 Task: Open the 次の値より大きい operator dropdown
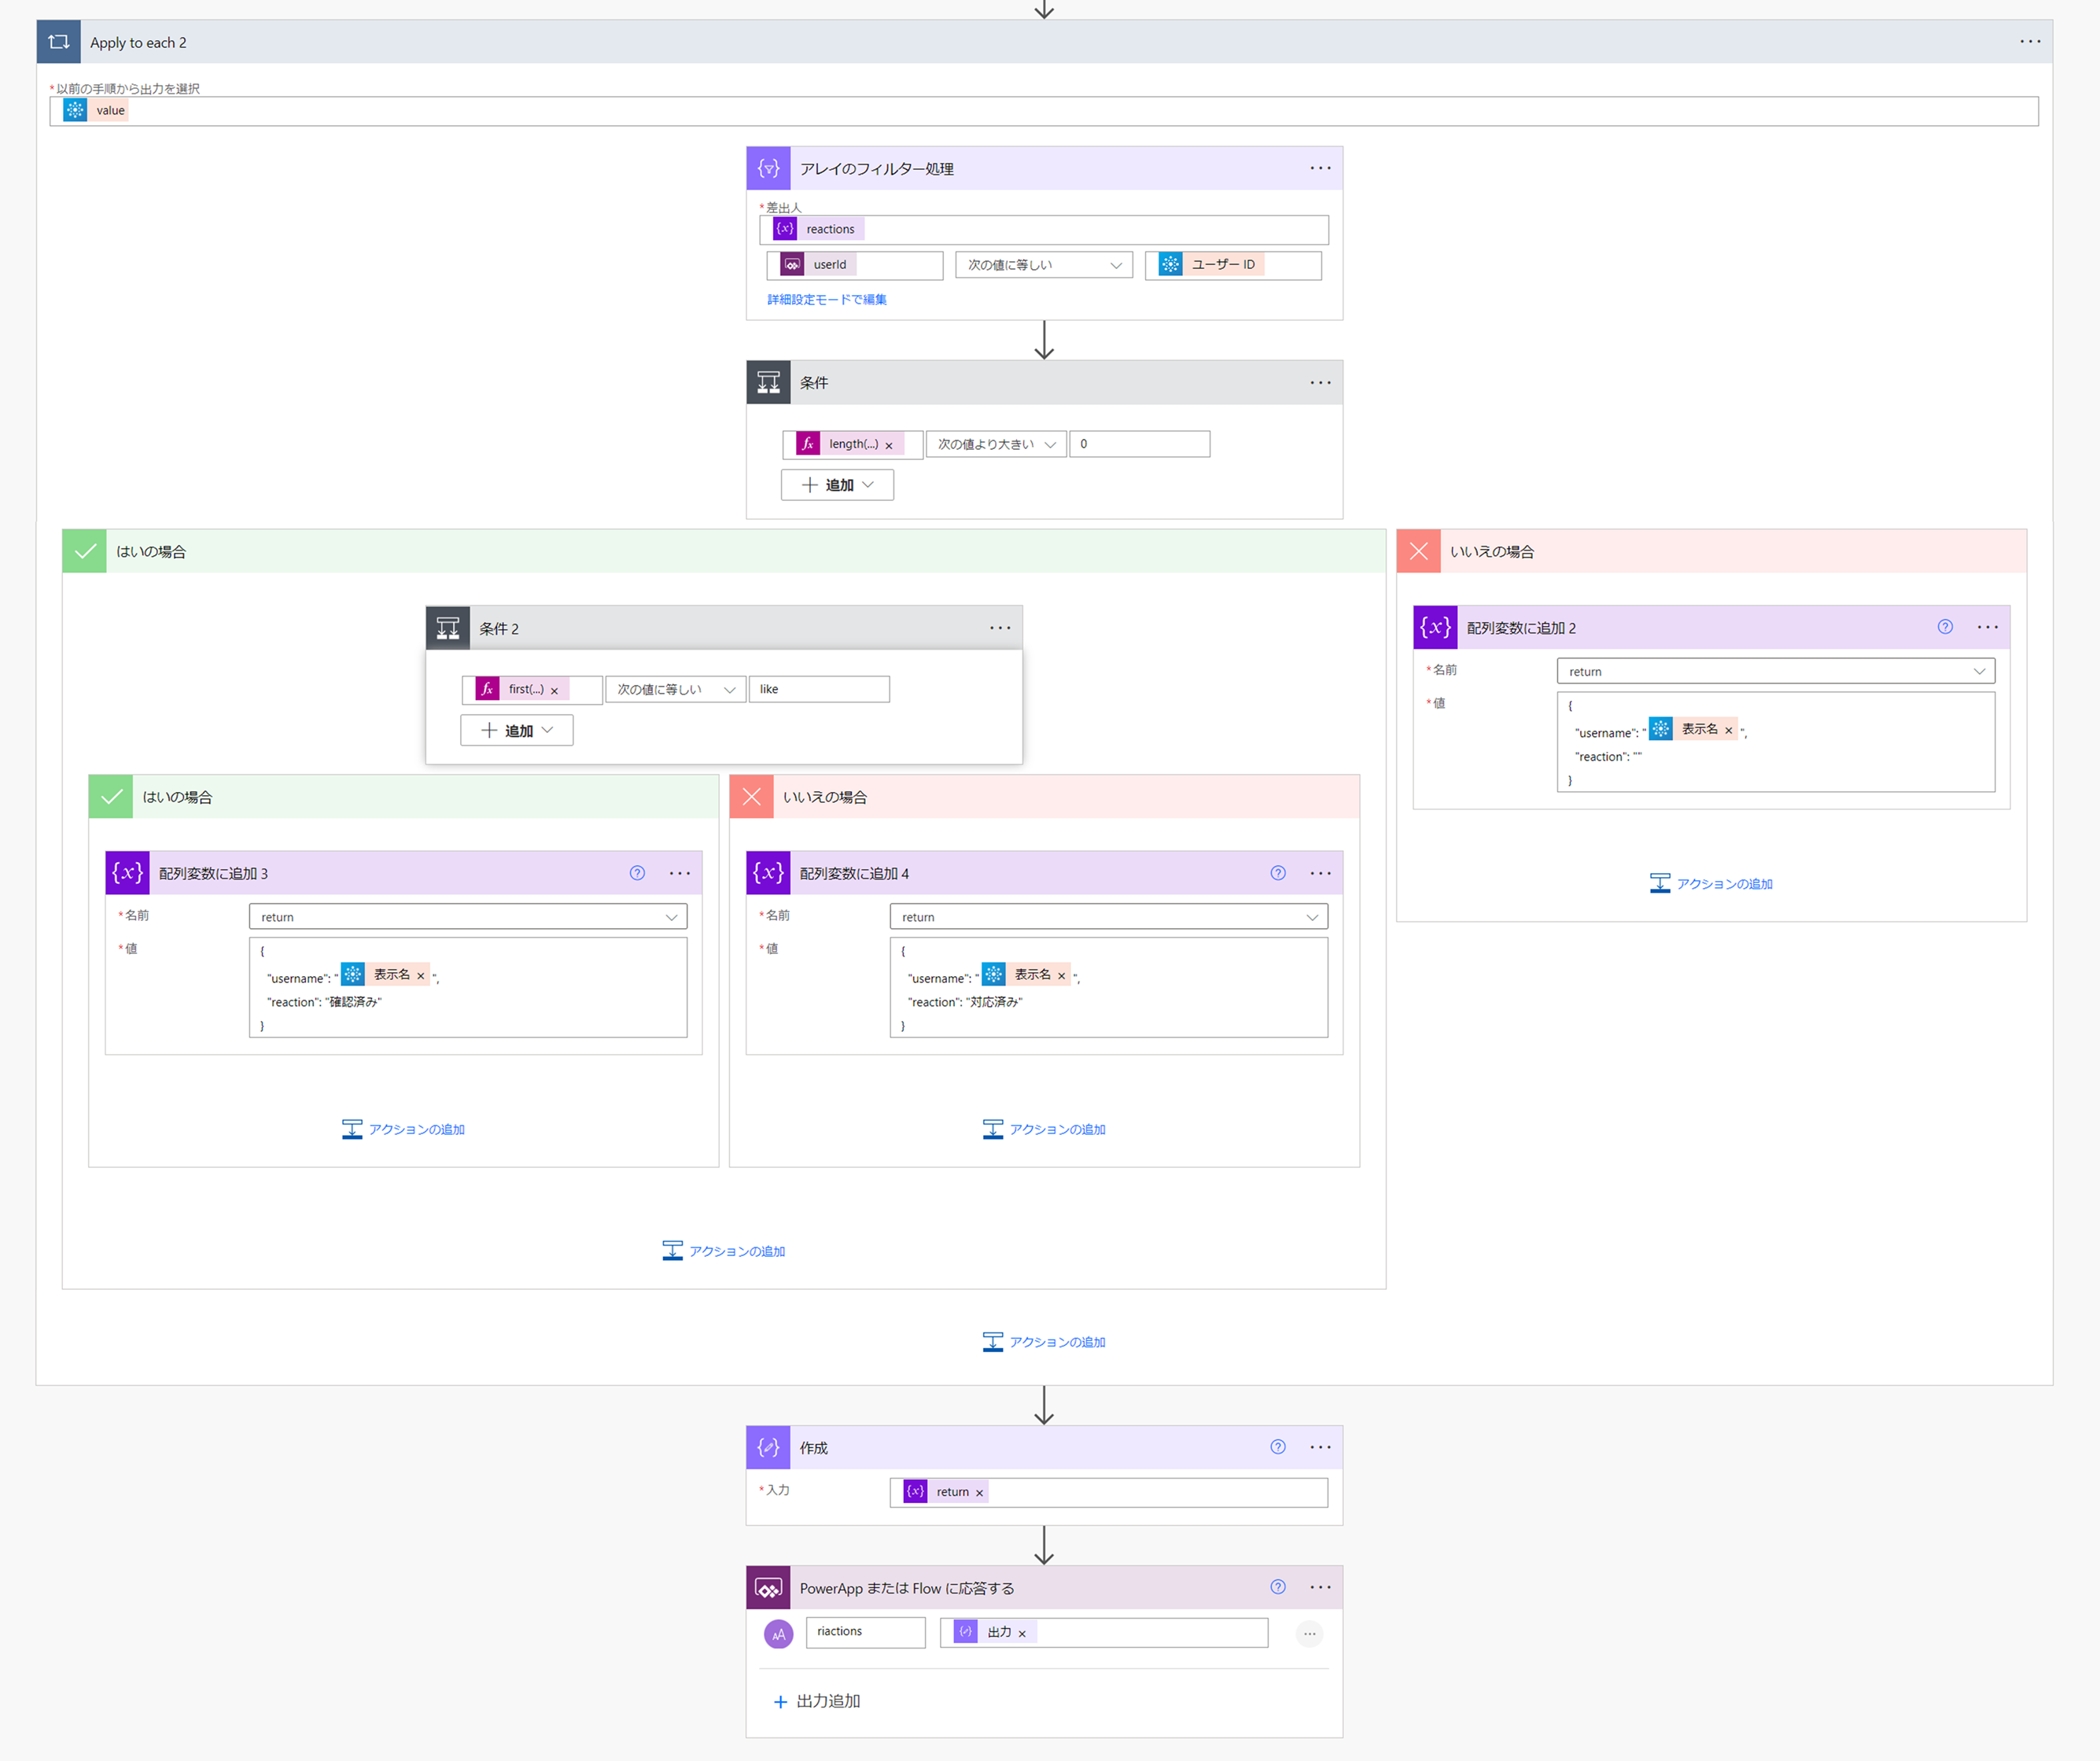point(995,444)
